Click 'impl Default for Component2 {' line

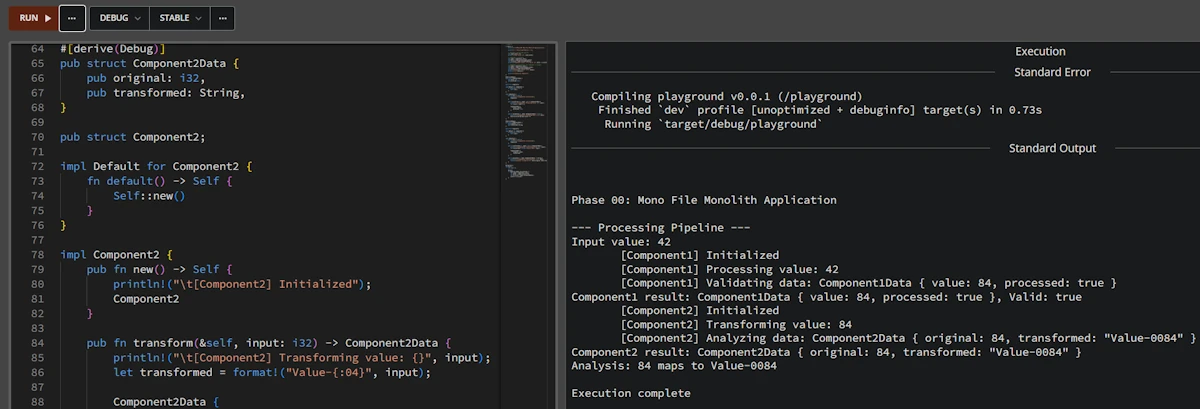tap(155, 166)
